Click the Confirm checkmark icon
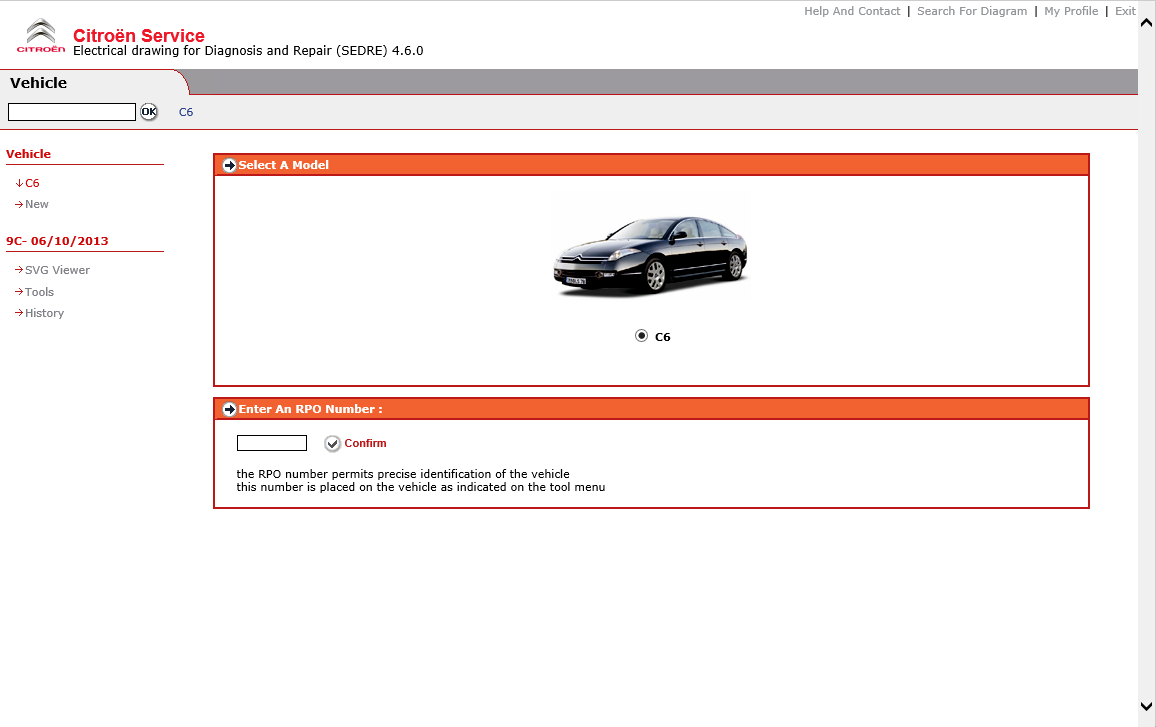 tap(333, 444)
